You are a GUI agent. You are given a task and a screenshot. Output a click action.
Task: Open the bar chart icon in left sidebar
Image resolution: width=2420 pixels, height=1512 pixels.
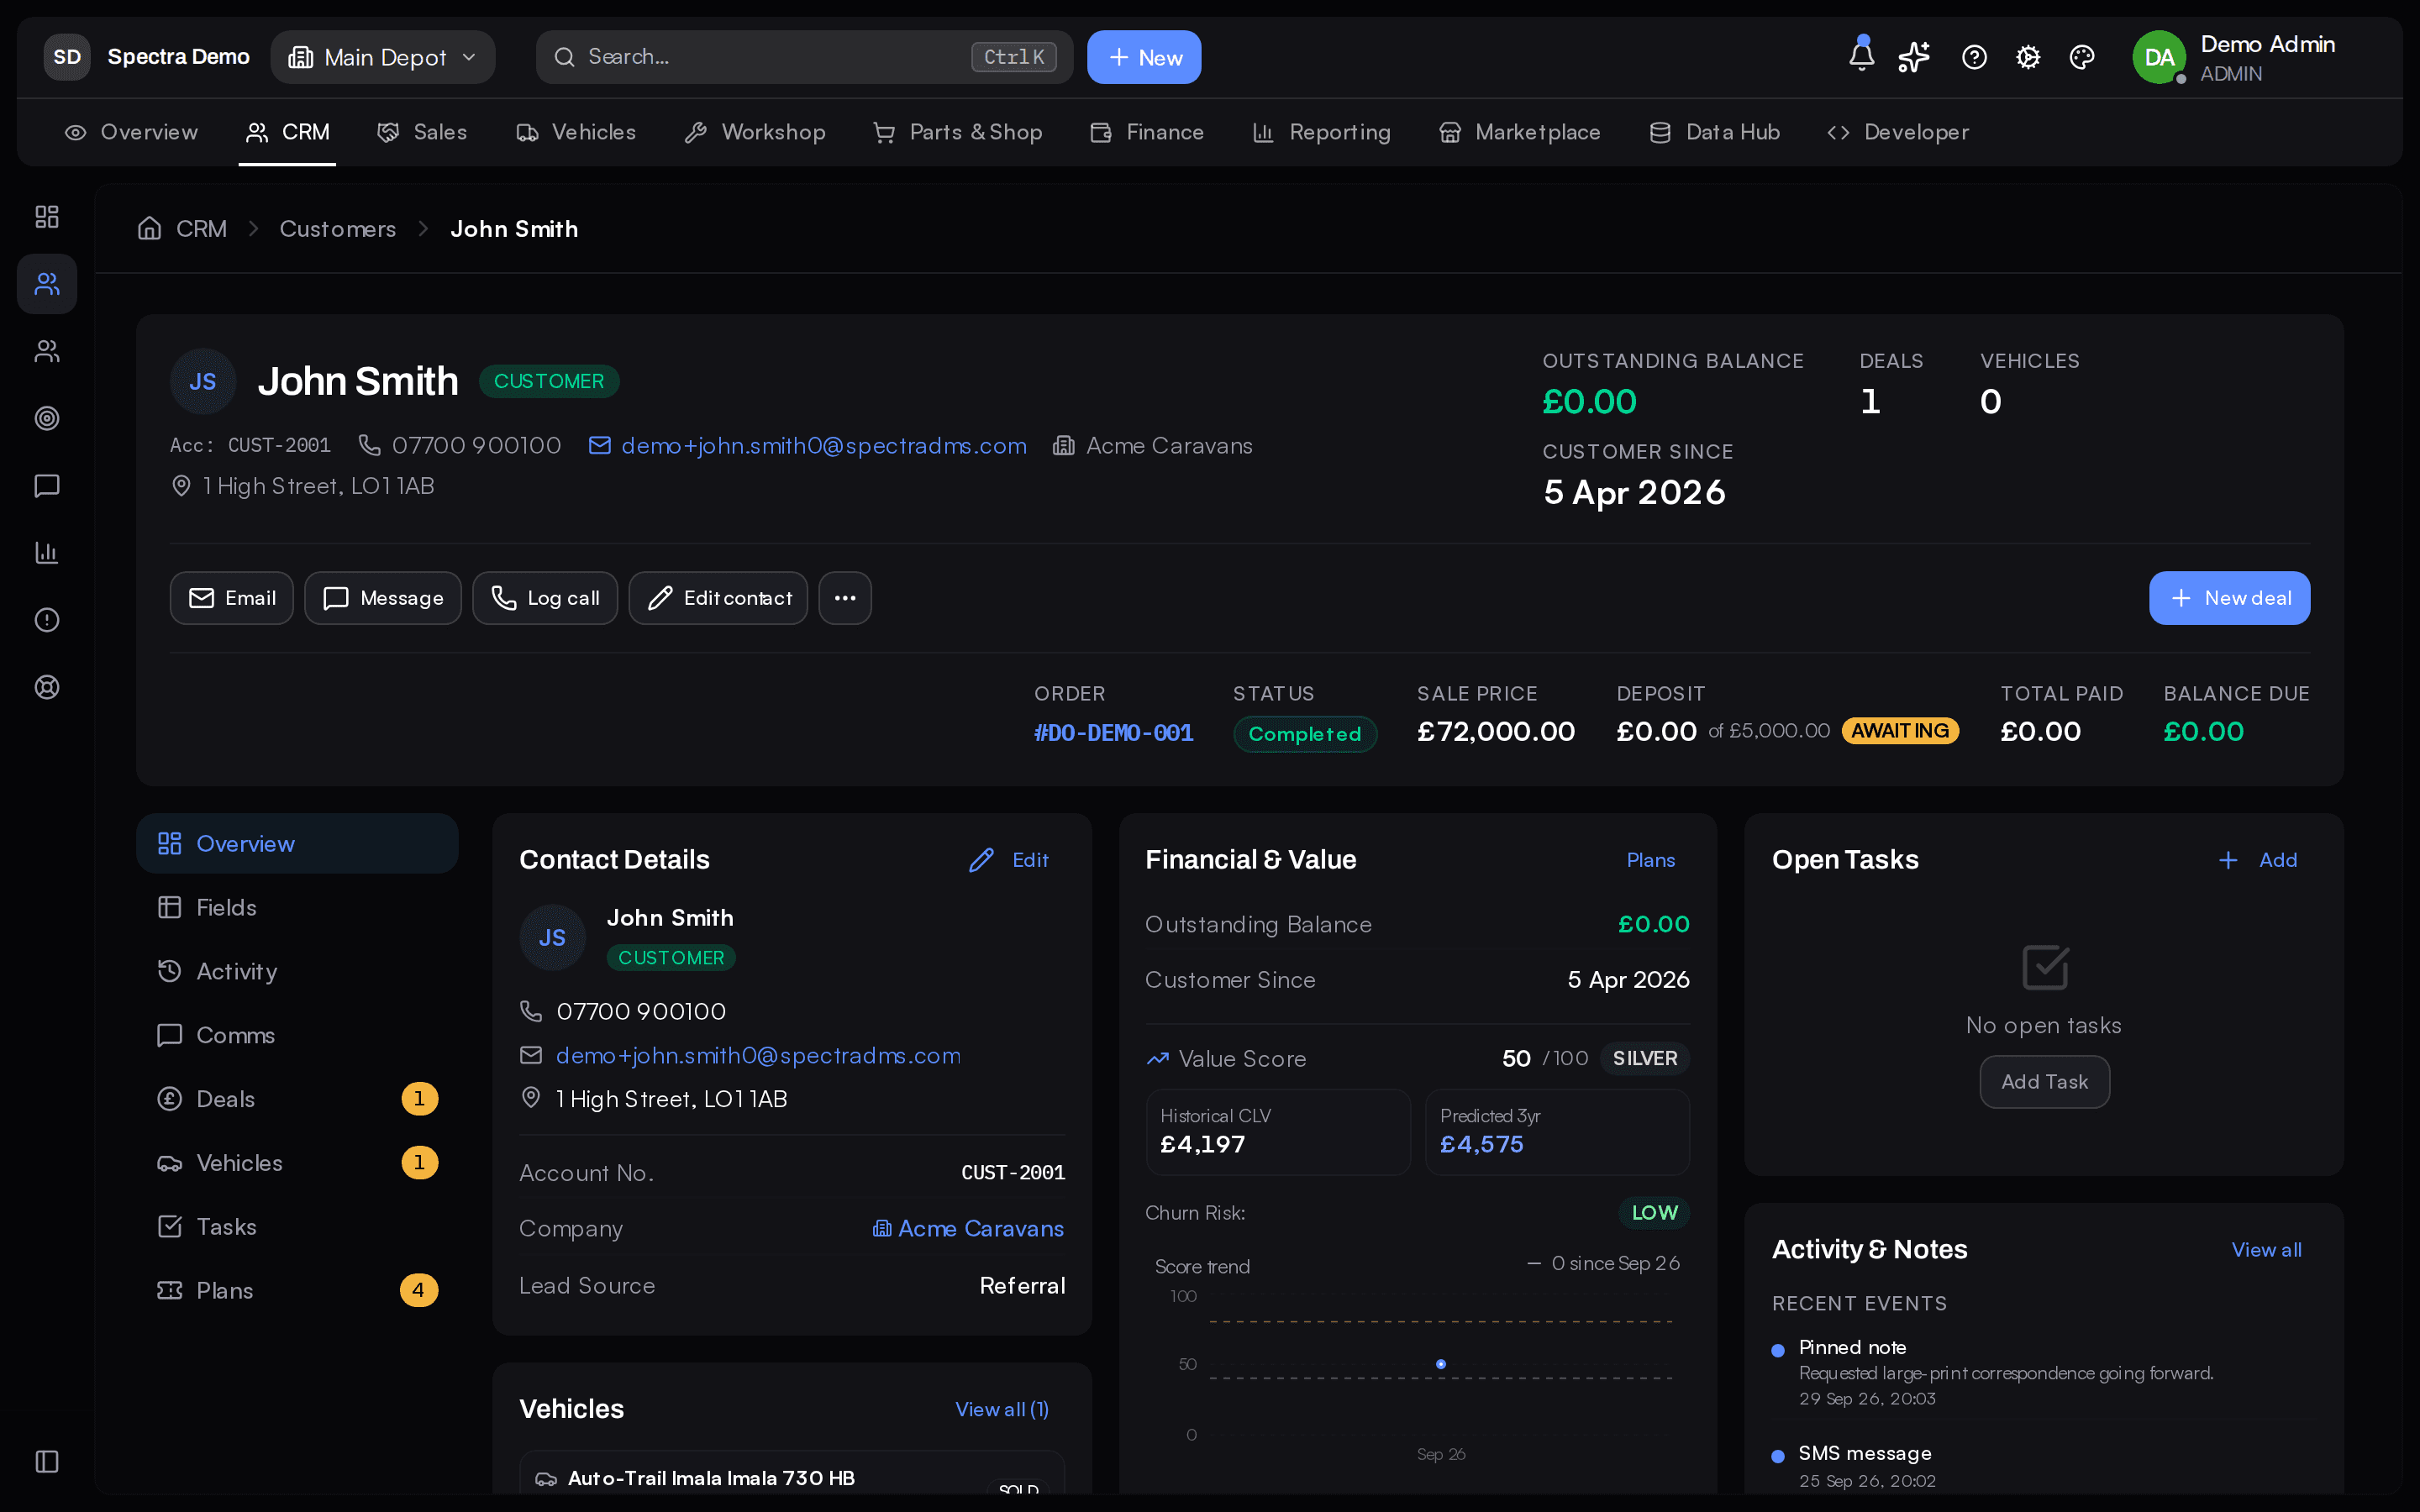point(47,553)
